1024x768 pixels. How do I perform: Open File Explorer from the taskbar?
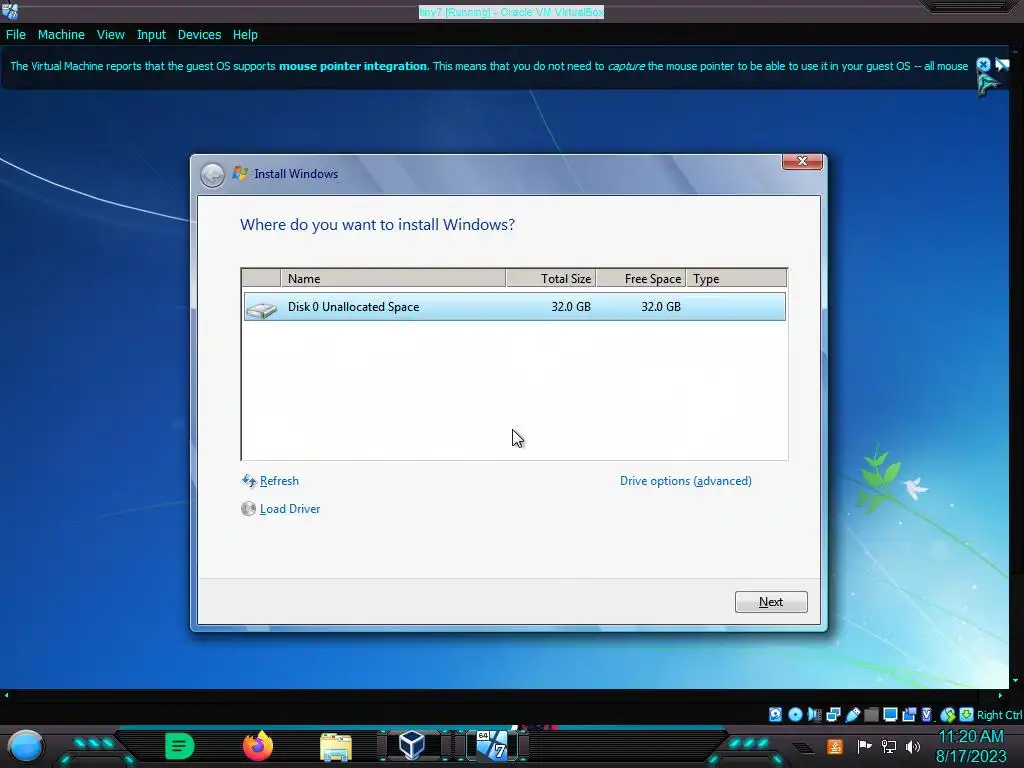336,747
